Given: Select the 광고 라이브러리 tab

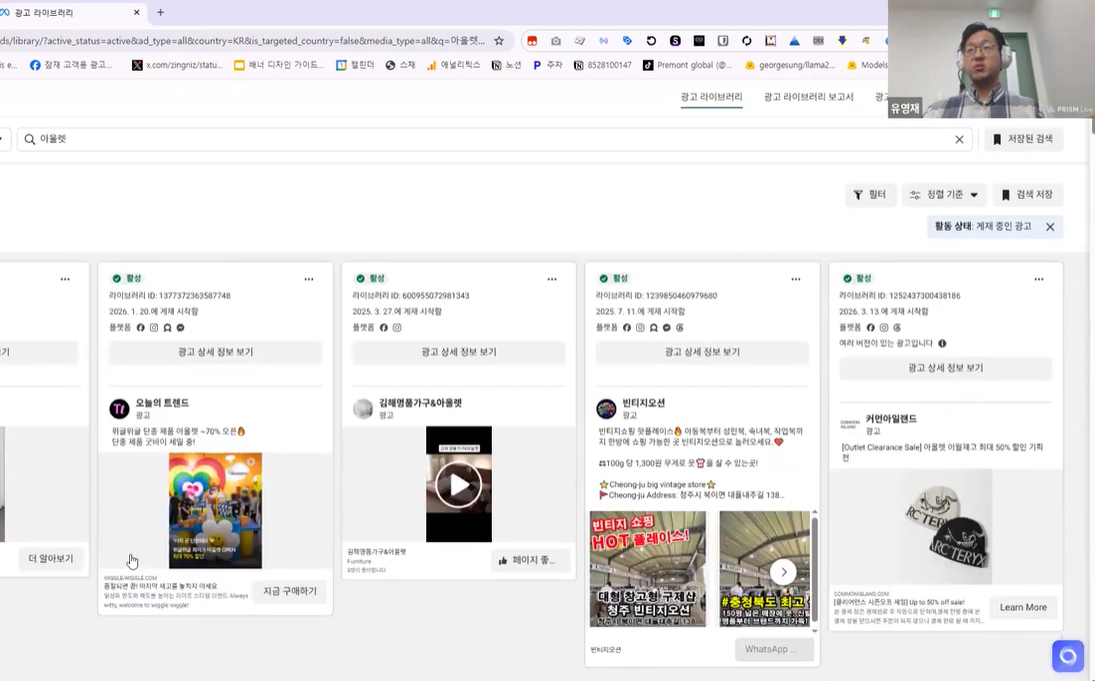Looking at the screenshot, I should pos(712,97).
